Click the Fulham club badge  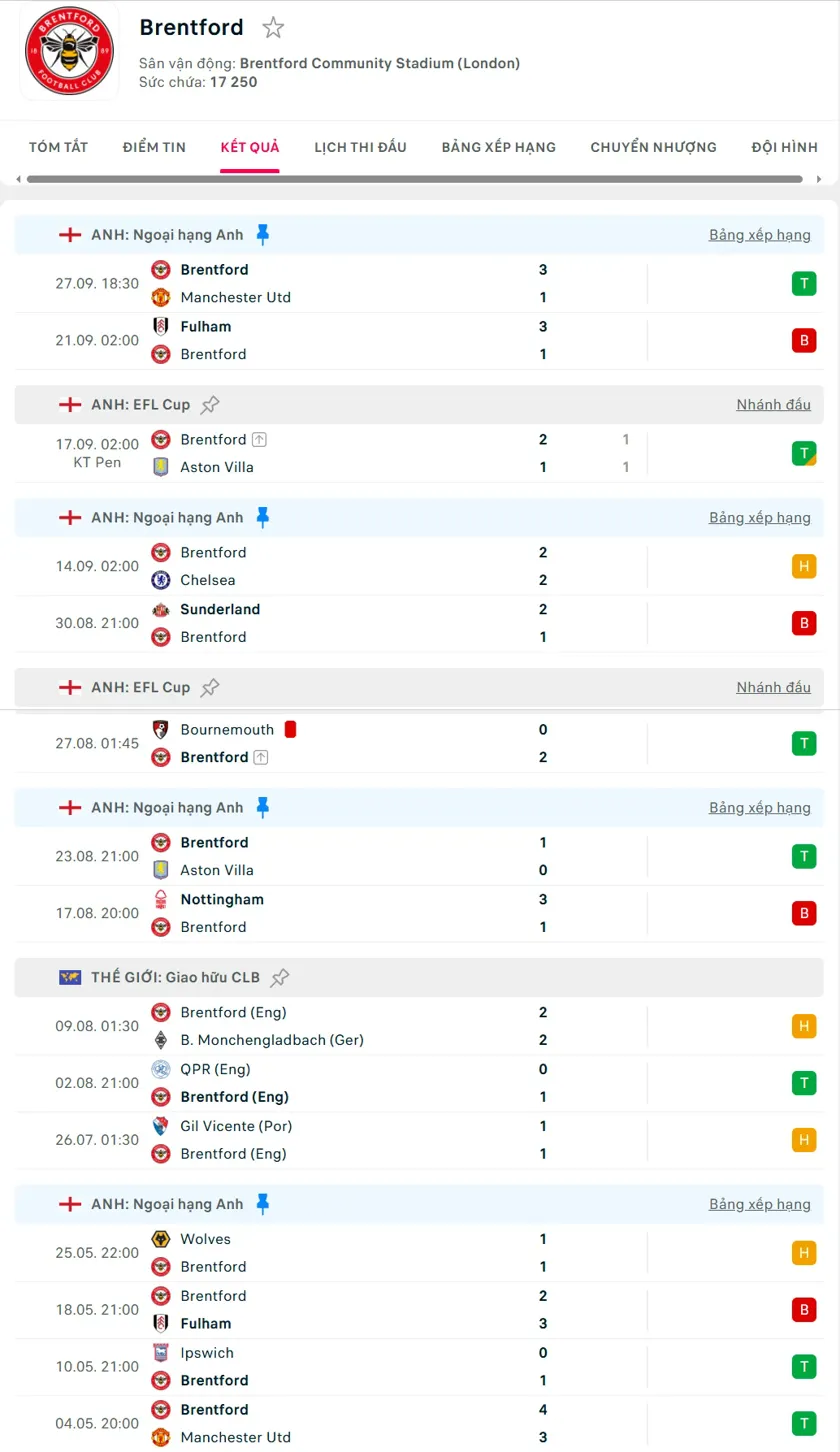point(160,325)
